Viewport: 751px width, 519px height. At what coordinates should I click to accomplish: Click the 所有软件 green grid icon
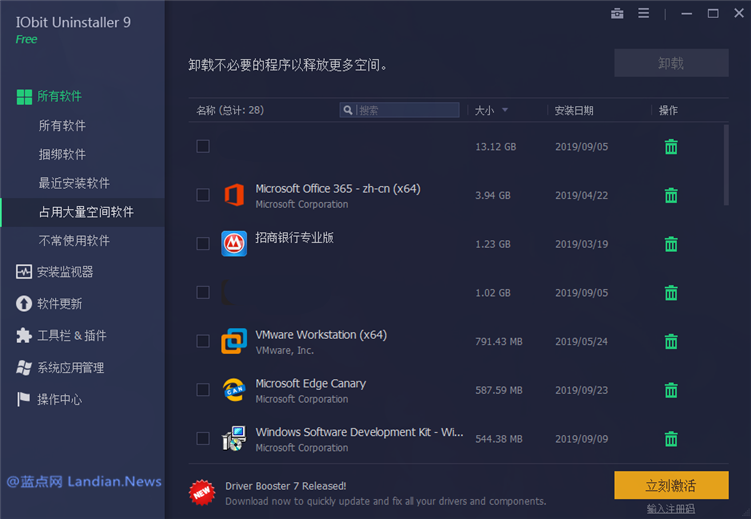tap(24, 97)
